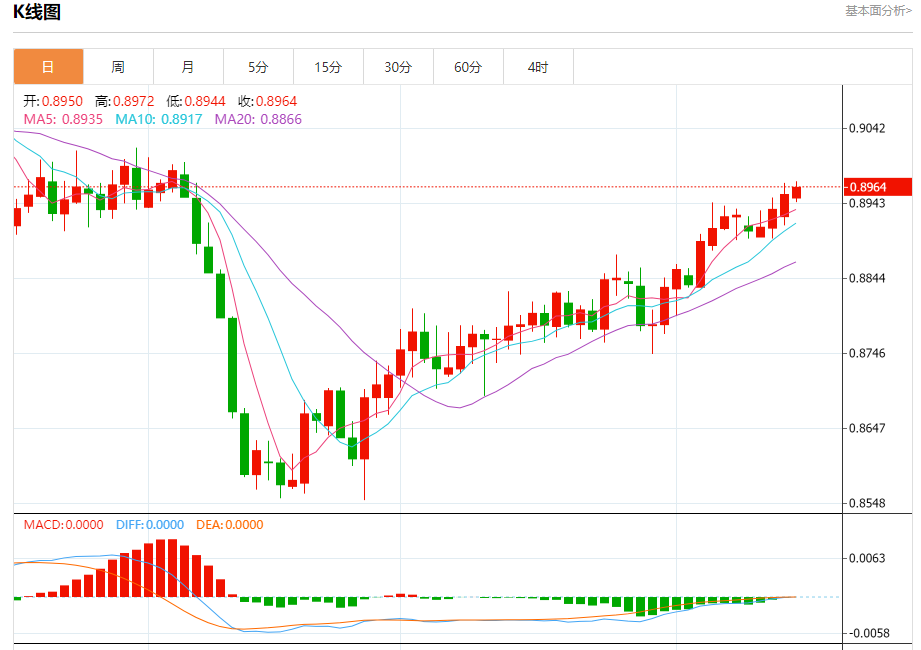
Task: Click the 低:0.8944 low value
Action: point(196,101)
